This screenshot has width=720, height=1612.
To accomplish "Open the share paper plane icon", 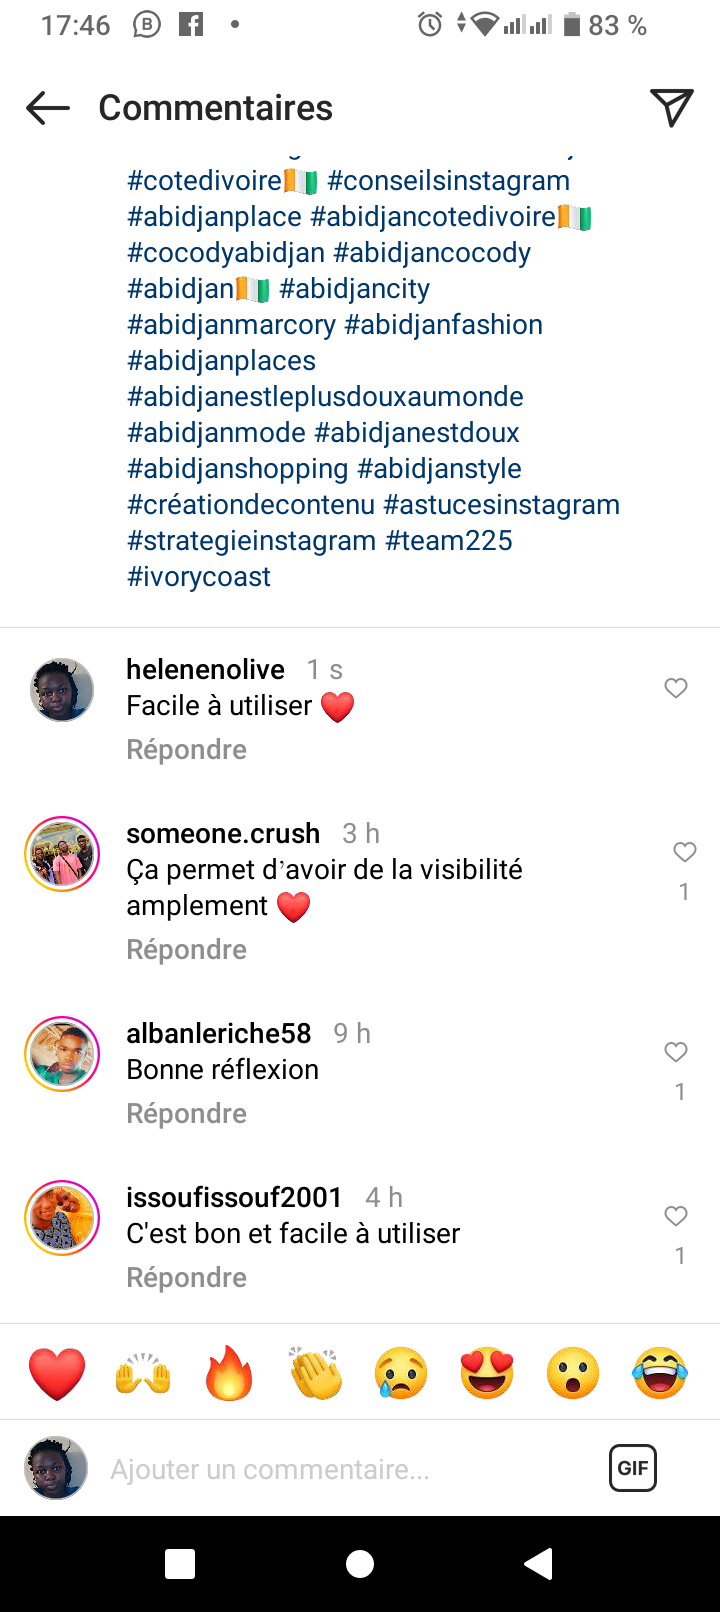I will (x=671, y=108).
